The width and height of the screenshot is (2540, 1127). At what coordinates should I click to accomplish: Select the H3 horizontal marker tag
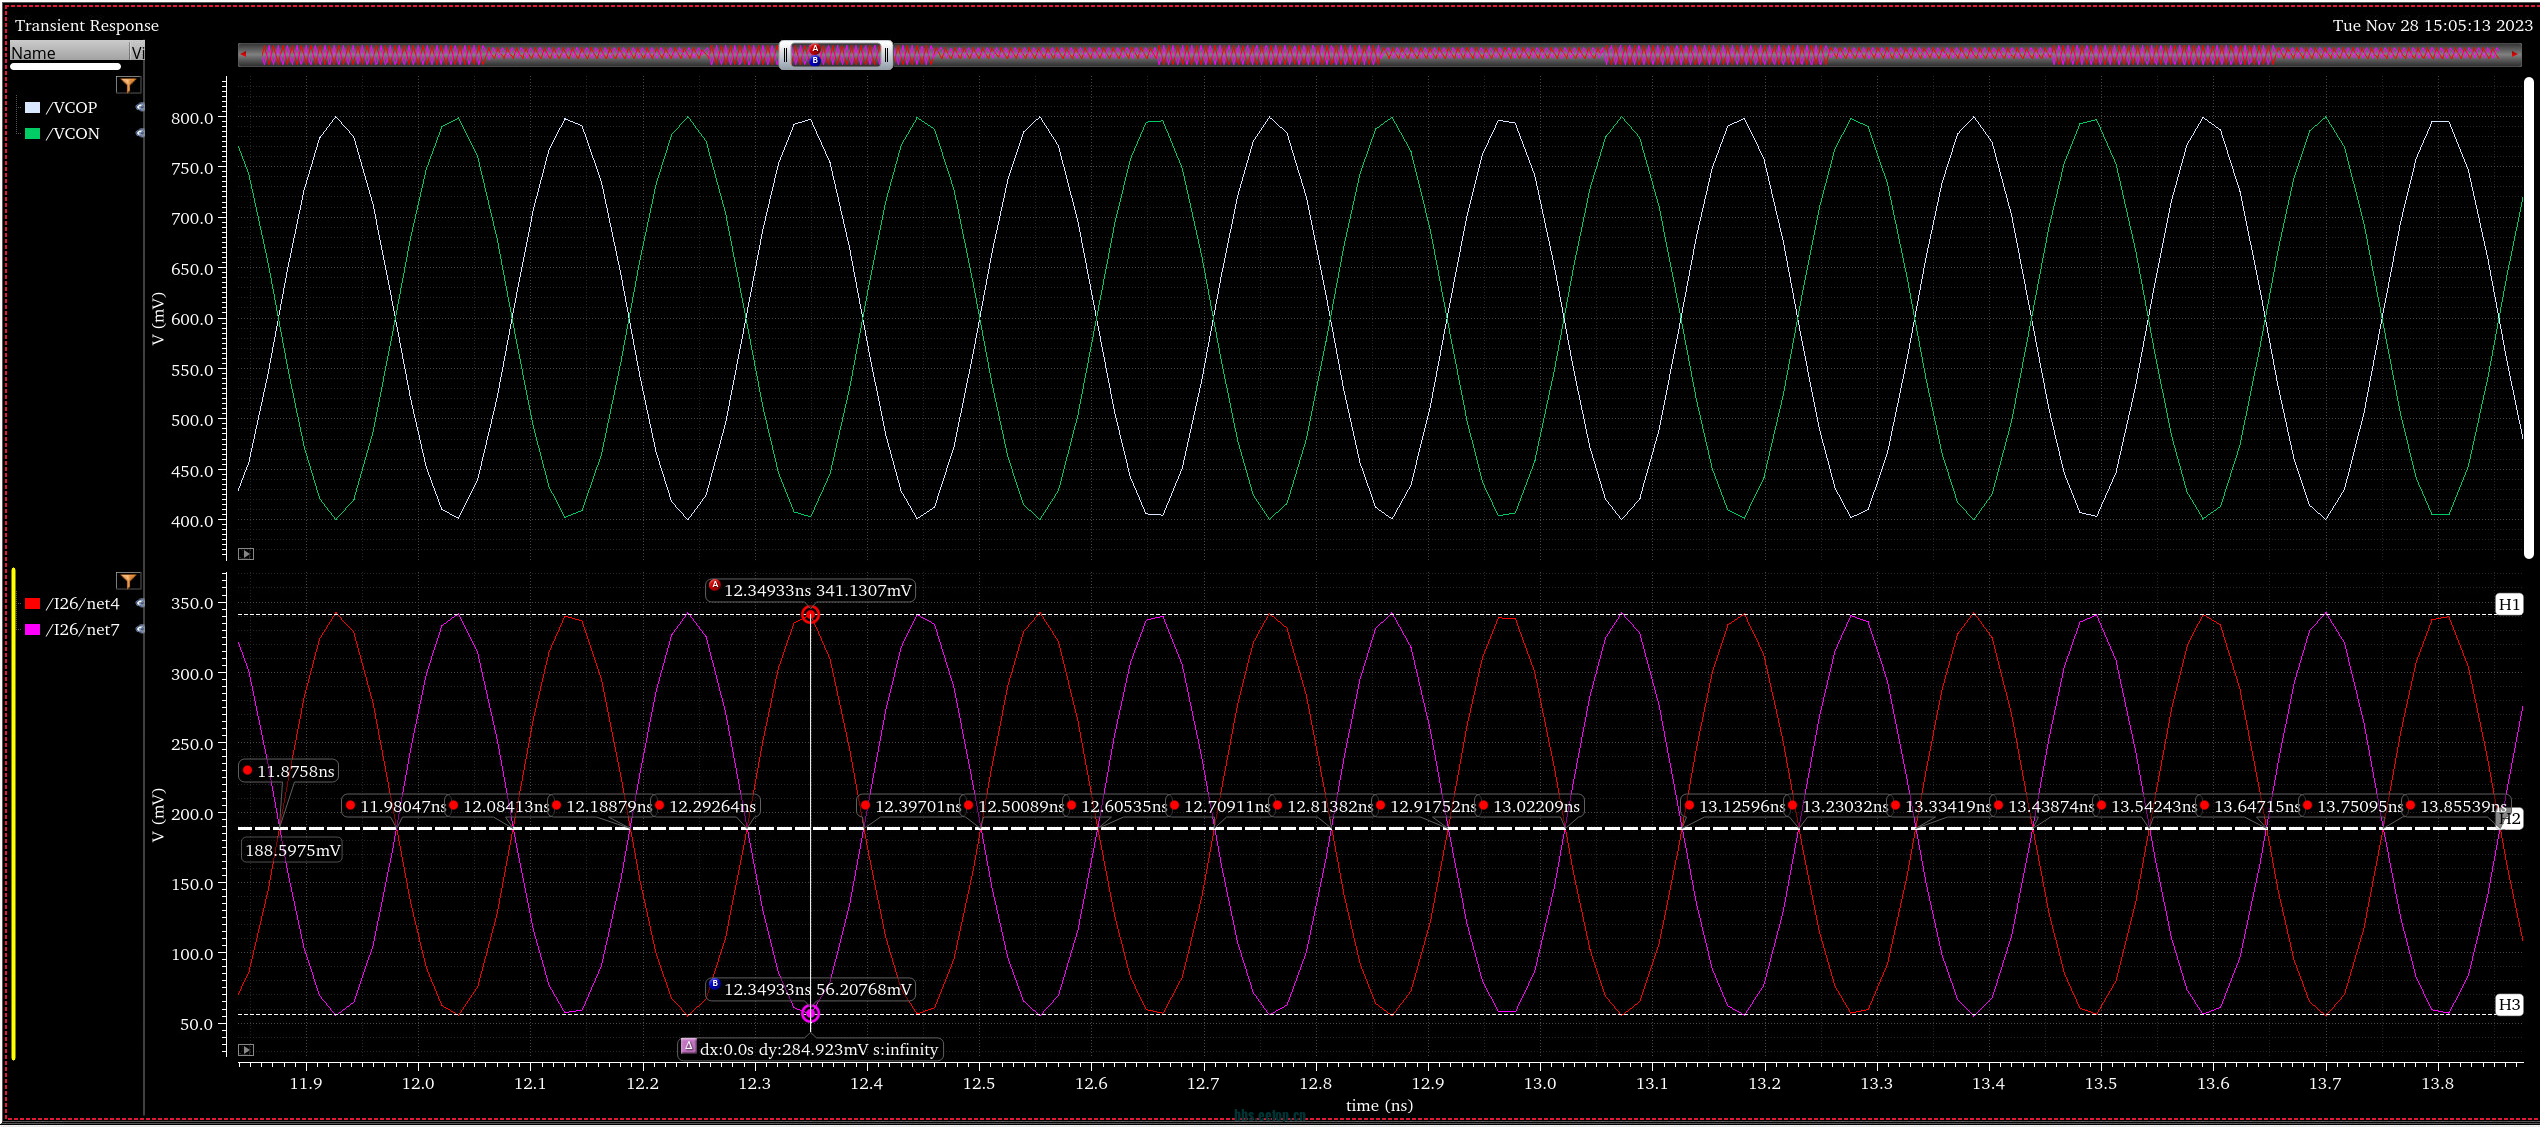coord(2508,1004)
